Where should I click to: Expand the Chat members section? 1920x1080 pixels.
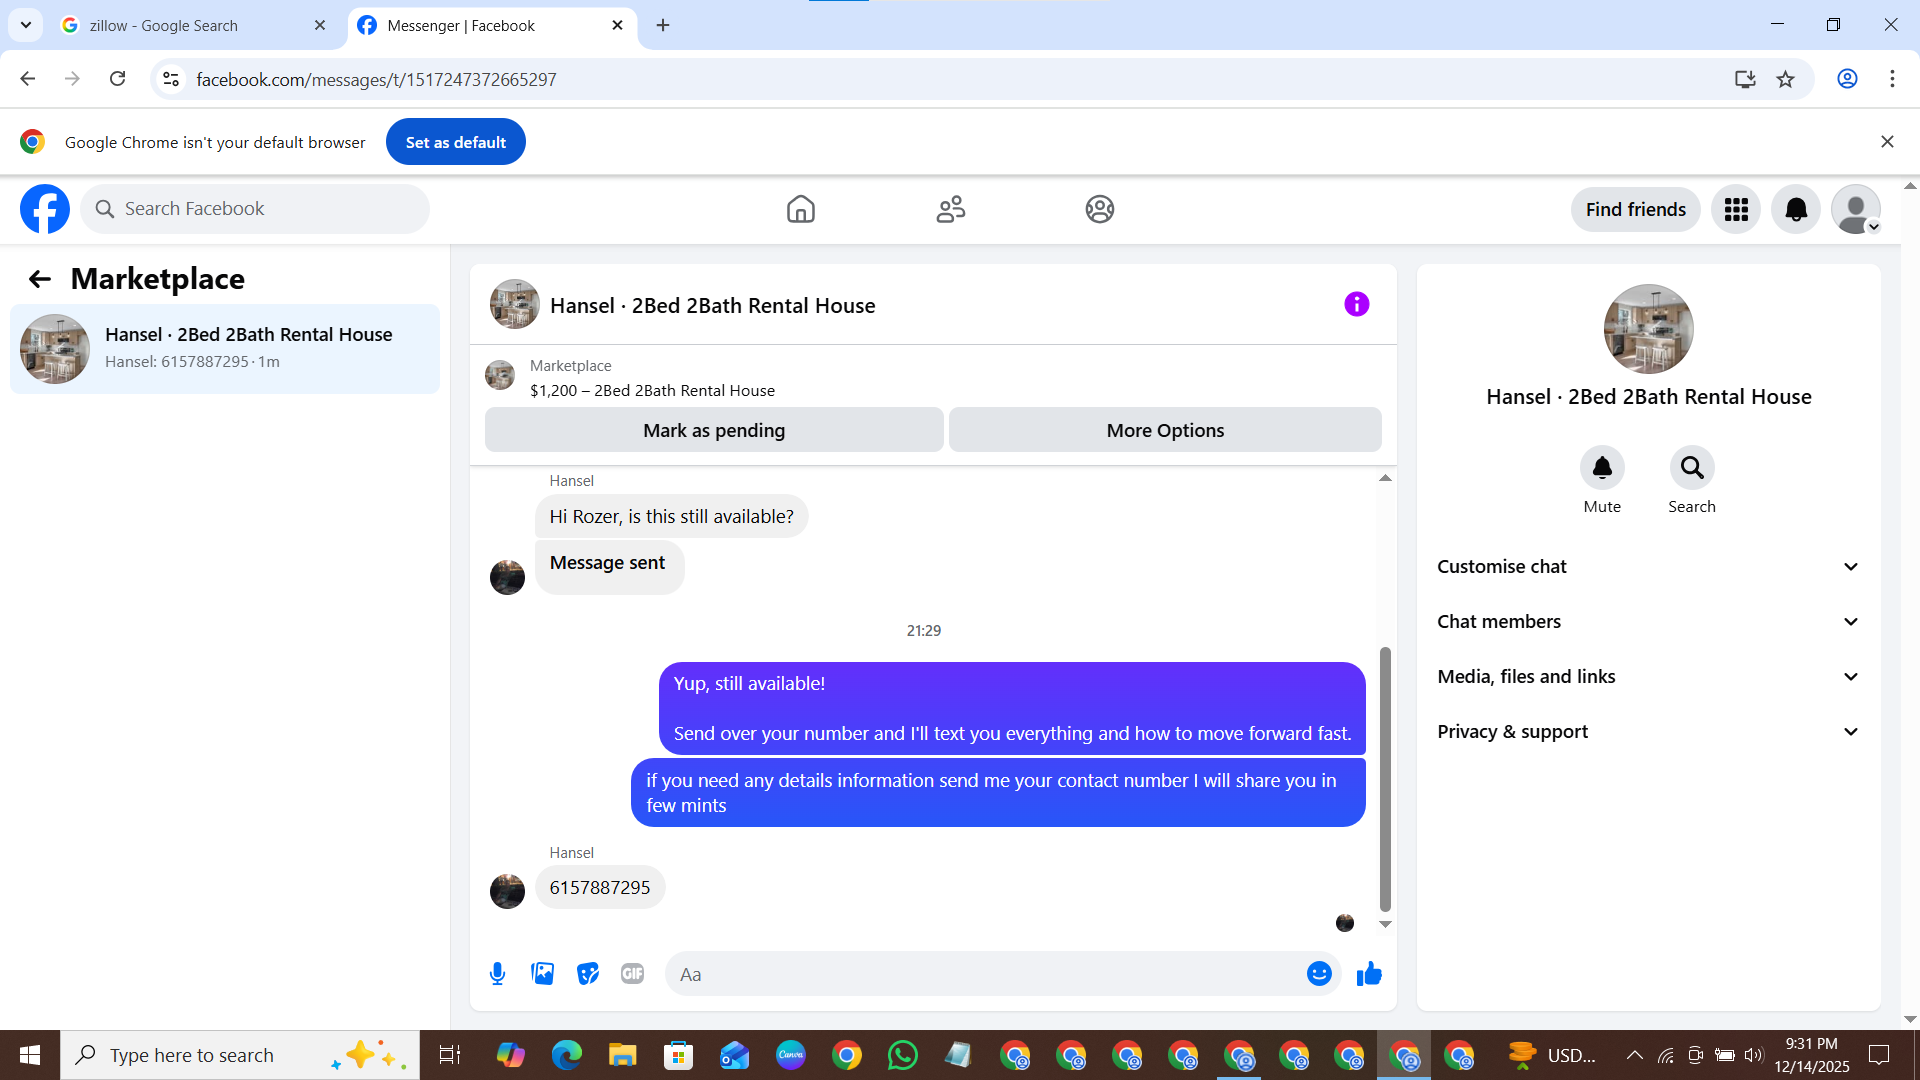pyautogui.click(x=1648, y=622)
